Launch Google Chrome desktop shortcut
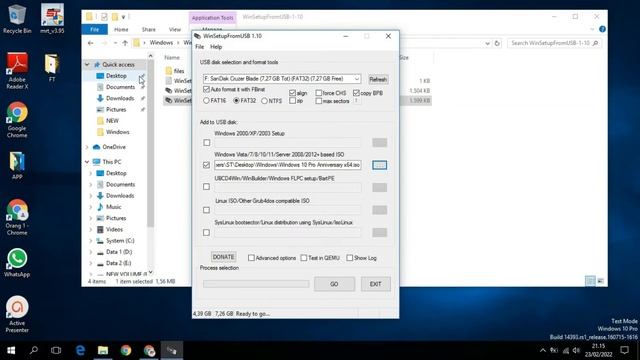Image resolution: width=640 pixels, height=360 pixels. coord(17,120)
